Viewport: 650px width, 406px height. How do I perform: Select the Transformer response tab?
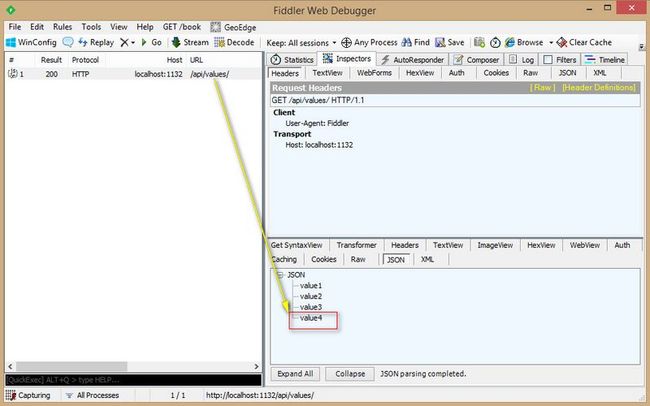pyautogui.click(x=357, y=245)
